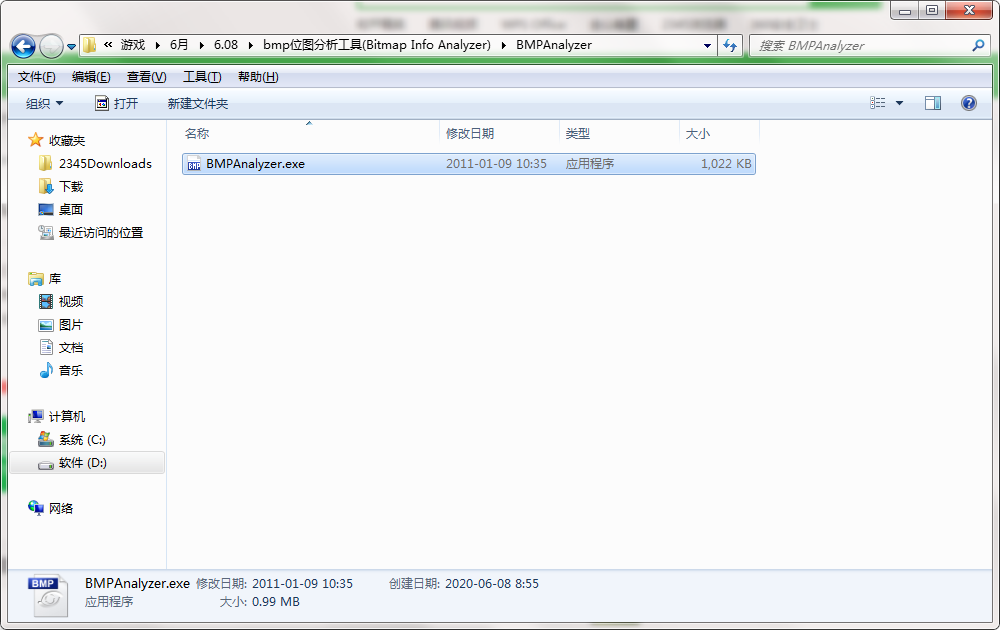Click the globe icon beside 网络
Image resolution: width=1000 pixels, height=630 pixels.
point(36,508)
